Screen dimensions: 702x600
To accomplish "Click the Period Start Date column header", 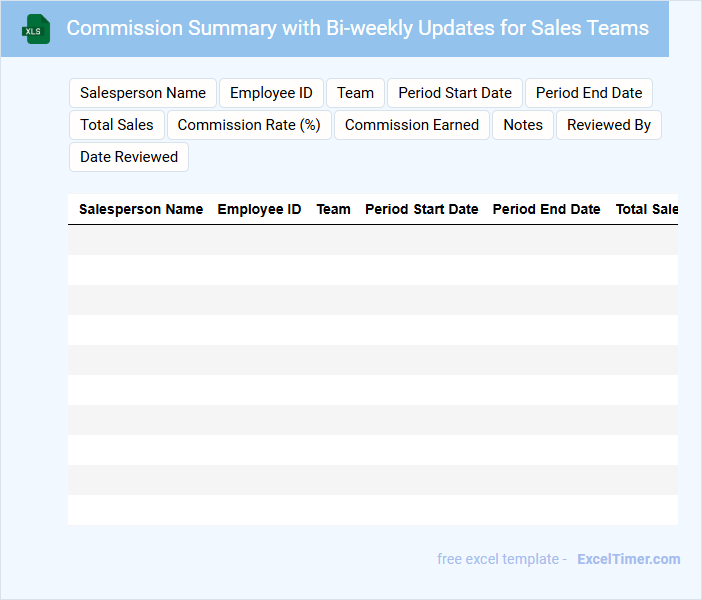I will pos(421,209).
